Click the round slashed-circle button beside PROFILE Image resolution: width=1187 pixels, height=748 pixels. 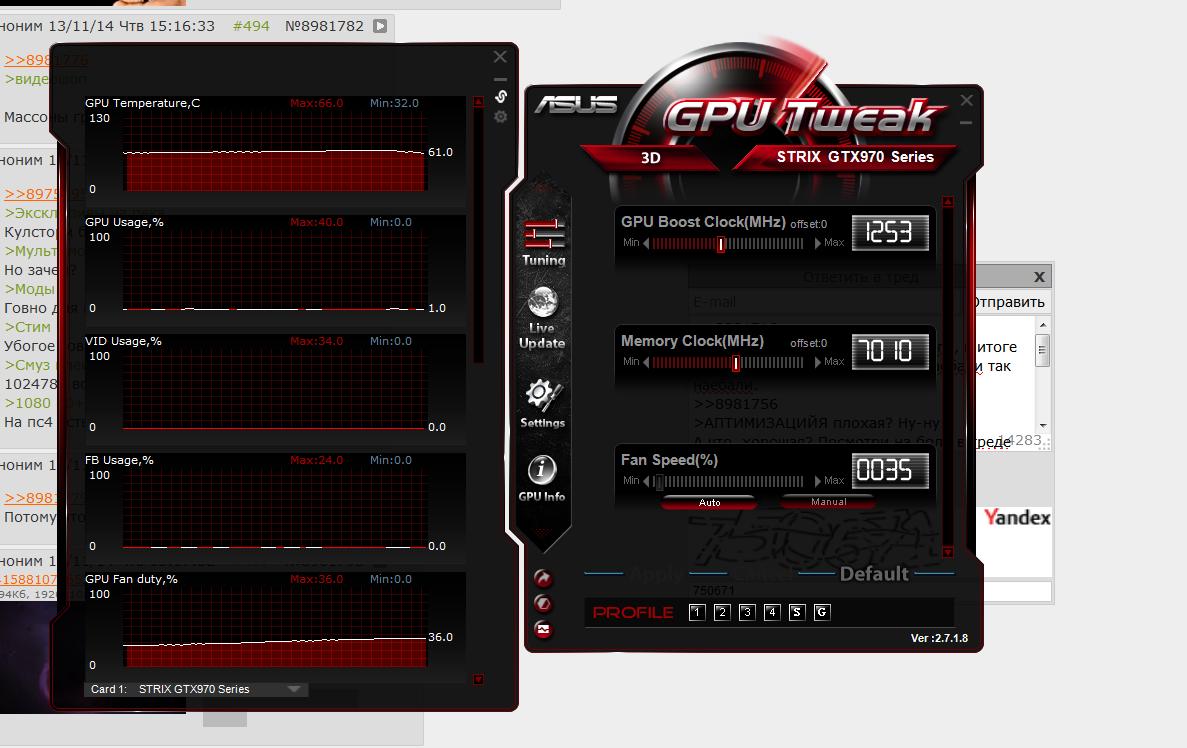pos(543,603)
